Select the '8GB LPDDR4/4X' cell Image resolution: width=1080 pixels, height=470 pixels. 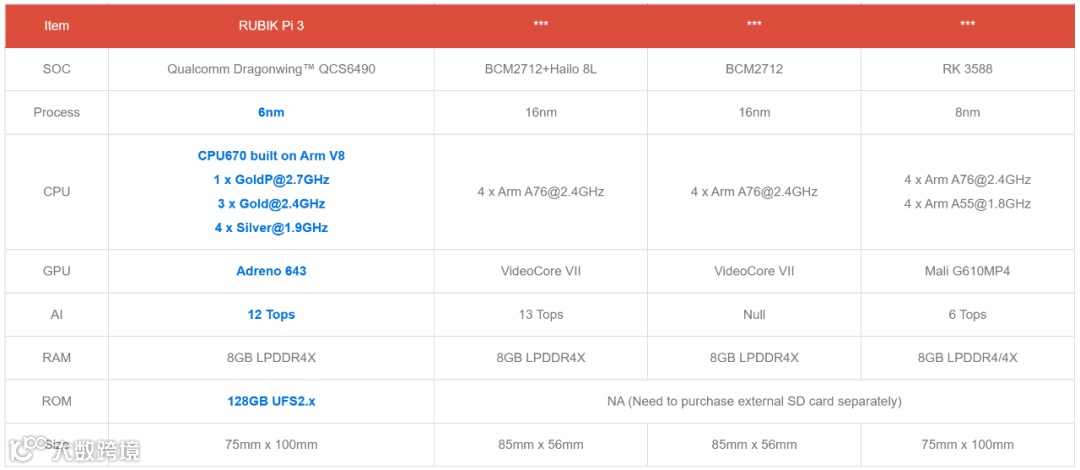pyautogui.click(x=968, y=358)
